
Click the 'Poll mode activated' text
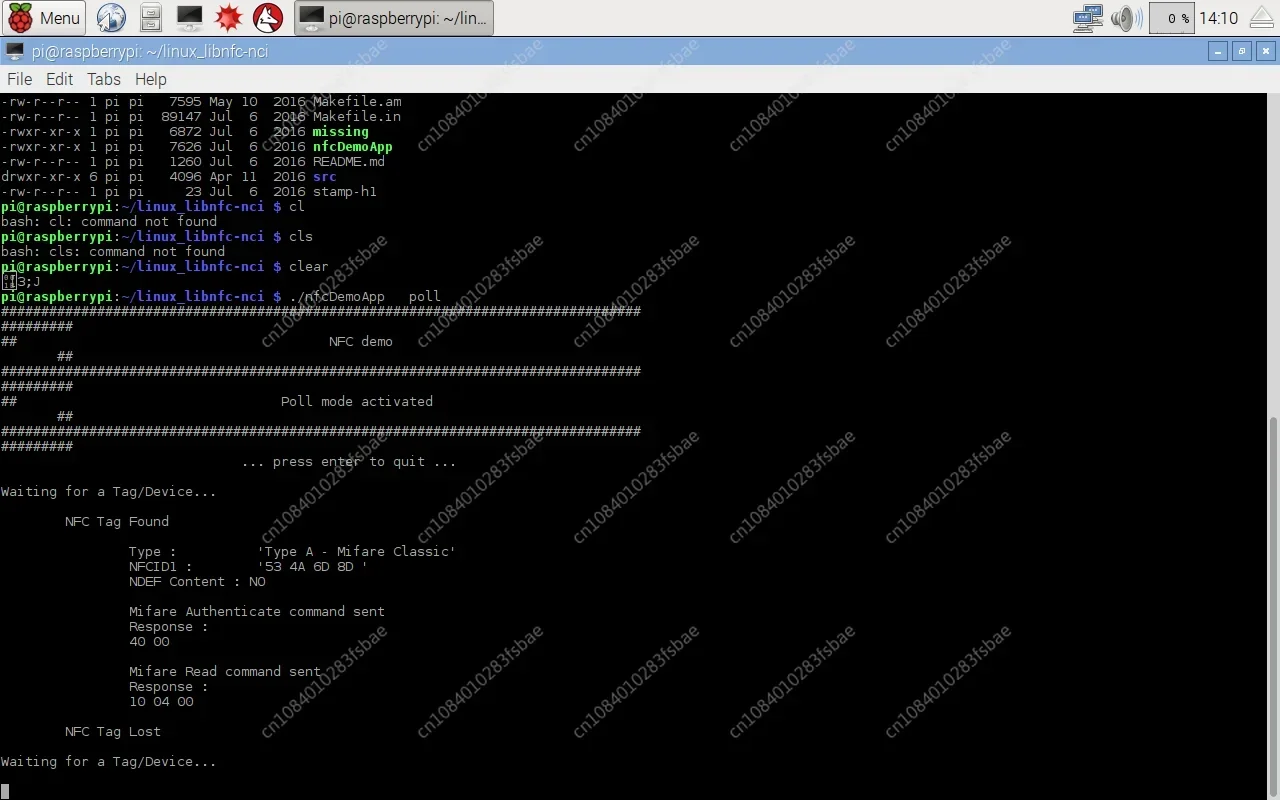tap(357, 401)
